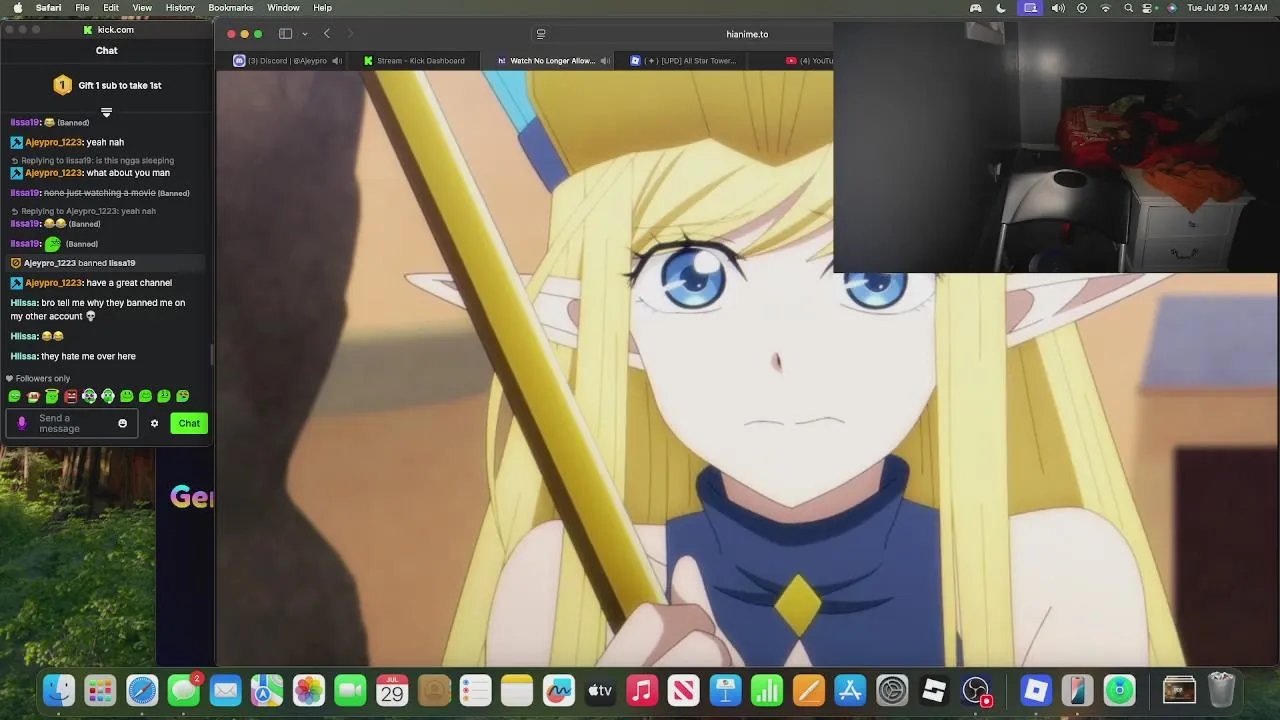Screen dimensions: 1280x720
Task: Open Numbers spreadsheet app in dock
Action: point(767,690)
